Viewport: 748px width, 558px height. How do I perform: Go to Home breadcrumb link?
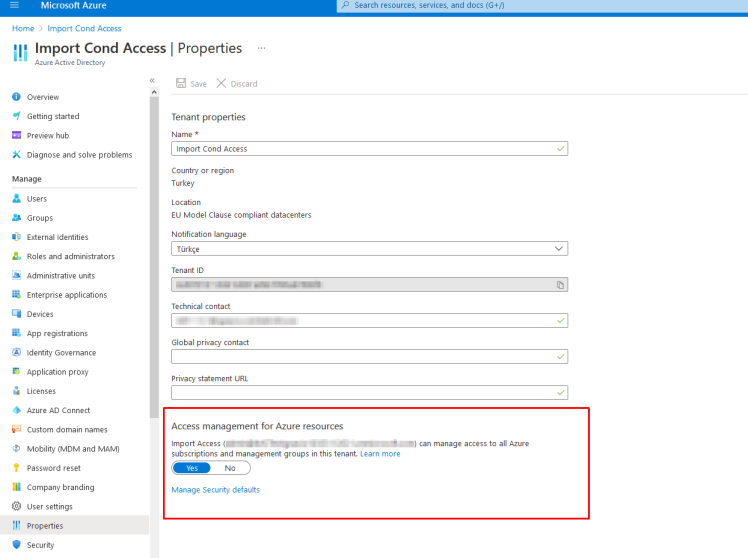tap(23, 29)
